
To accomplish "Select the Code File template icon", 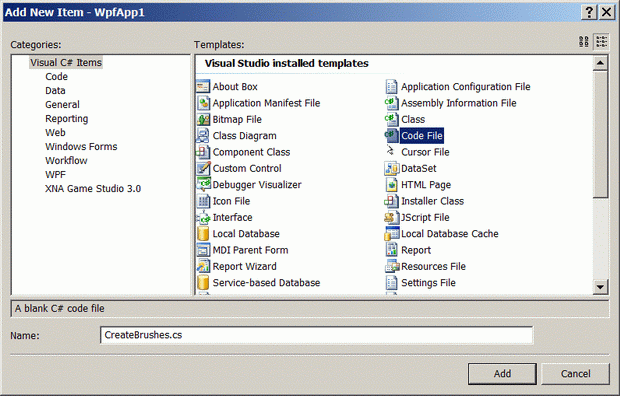I will tap(391, 135).
